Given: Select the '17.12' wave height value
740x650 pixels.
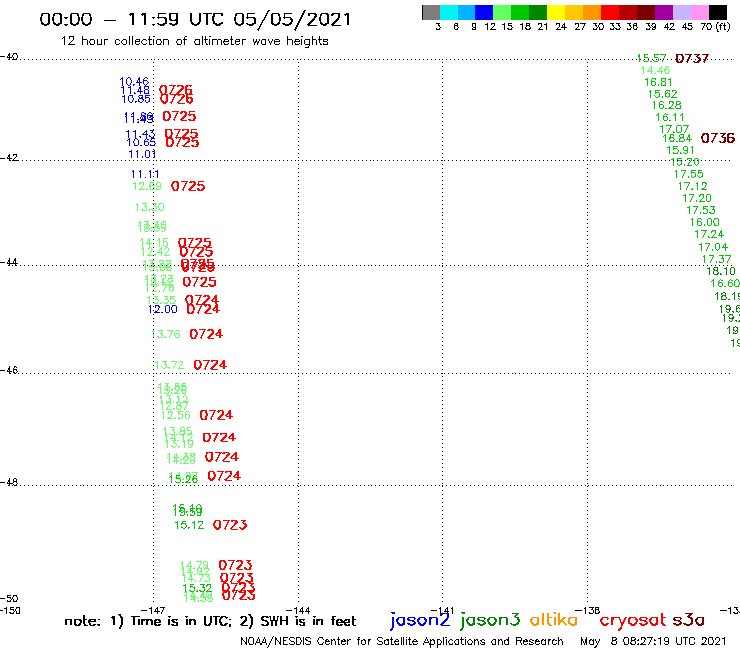Looking at the screenshot, I should 693,186.
